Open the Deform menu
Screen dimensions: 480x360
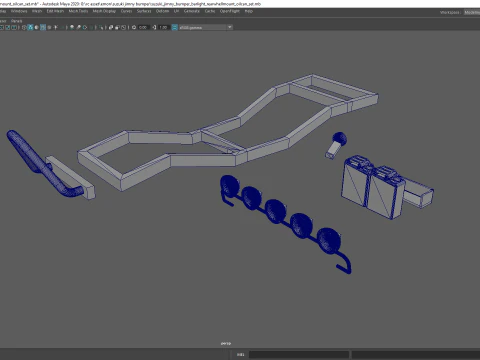point(163,11)
